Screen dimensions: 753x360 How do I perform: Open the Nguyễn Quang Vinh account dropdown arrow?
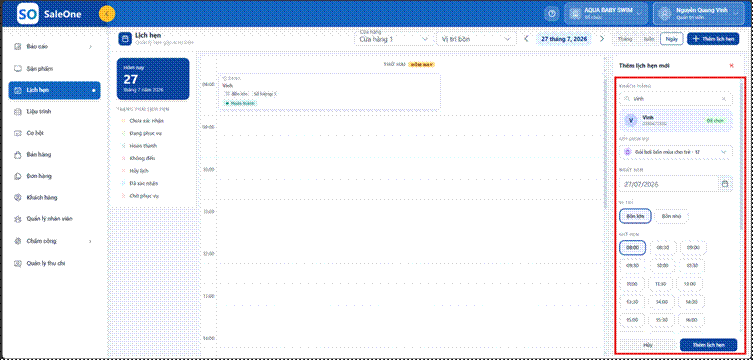[x=736, y=14]
